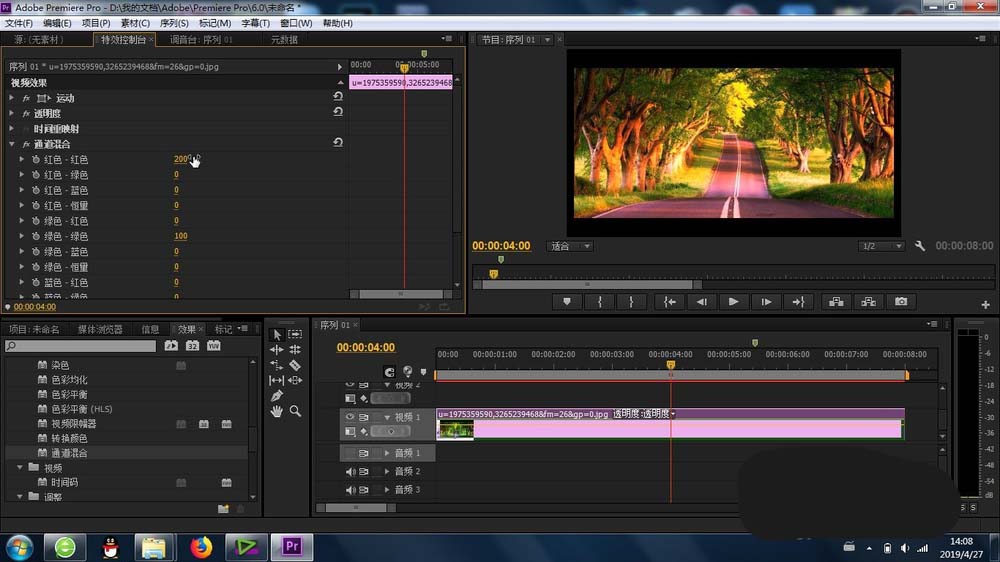
Task: Add marker in Program monitor
Action: click(x=567, y=302)
